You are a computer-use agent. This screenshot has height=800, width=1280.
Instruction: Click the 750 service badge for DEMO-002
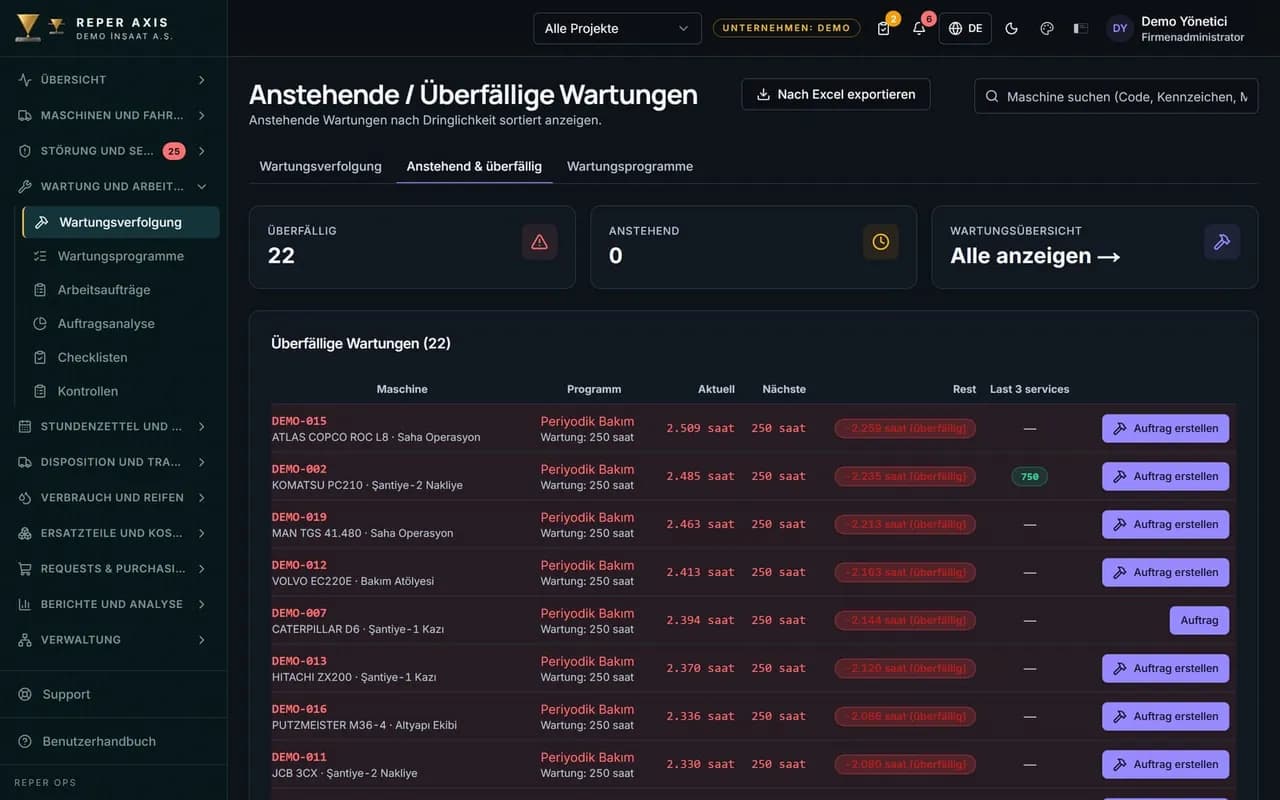pyautogui.click(x=1030, y=477)
